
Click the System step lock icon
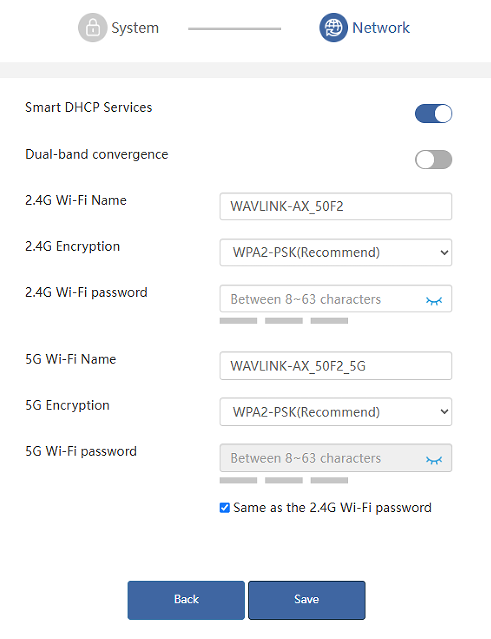(x=92, y=28)
